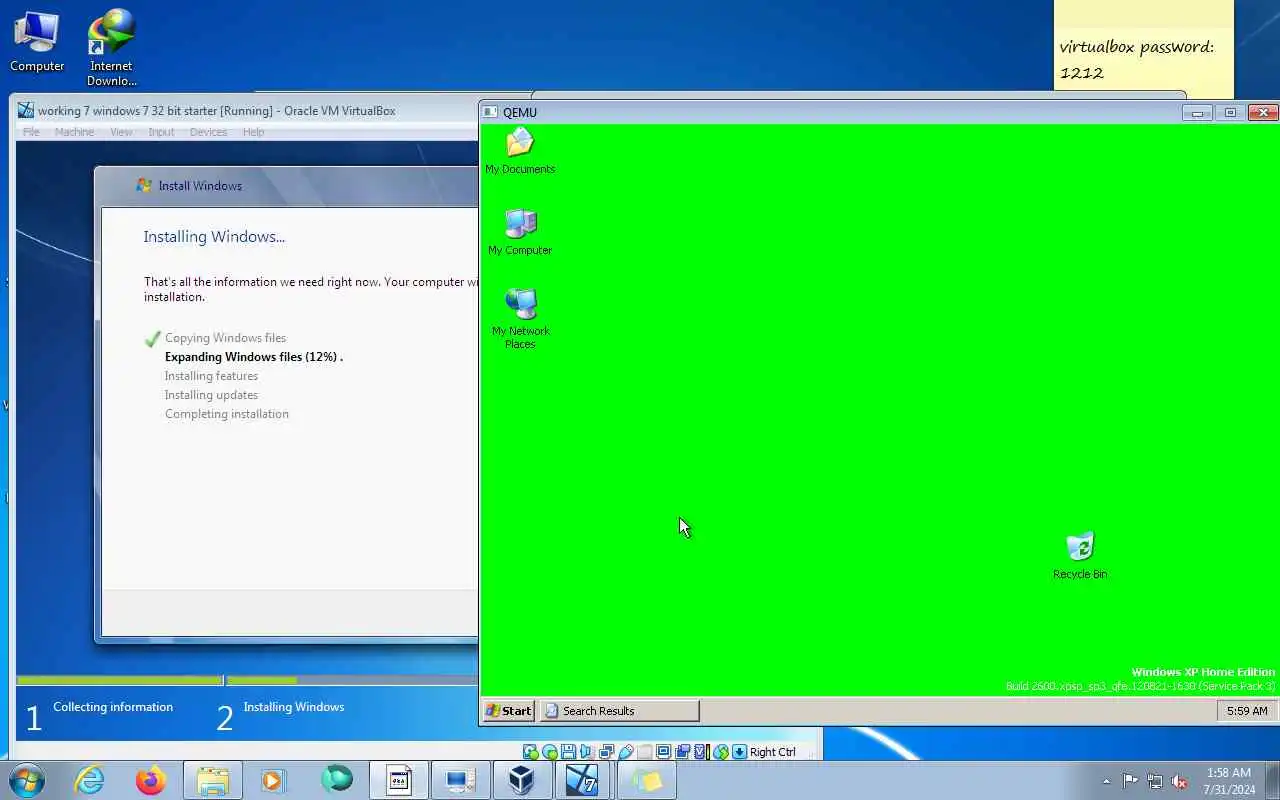The height and width of the screenshot is (800, 1280).
Task: Click VirtualBox keyboard capture arrow icon
Action: [739, 752]
